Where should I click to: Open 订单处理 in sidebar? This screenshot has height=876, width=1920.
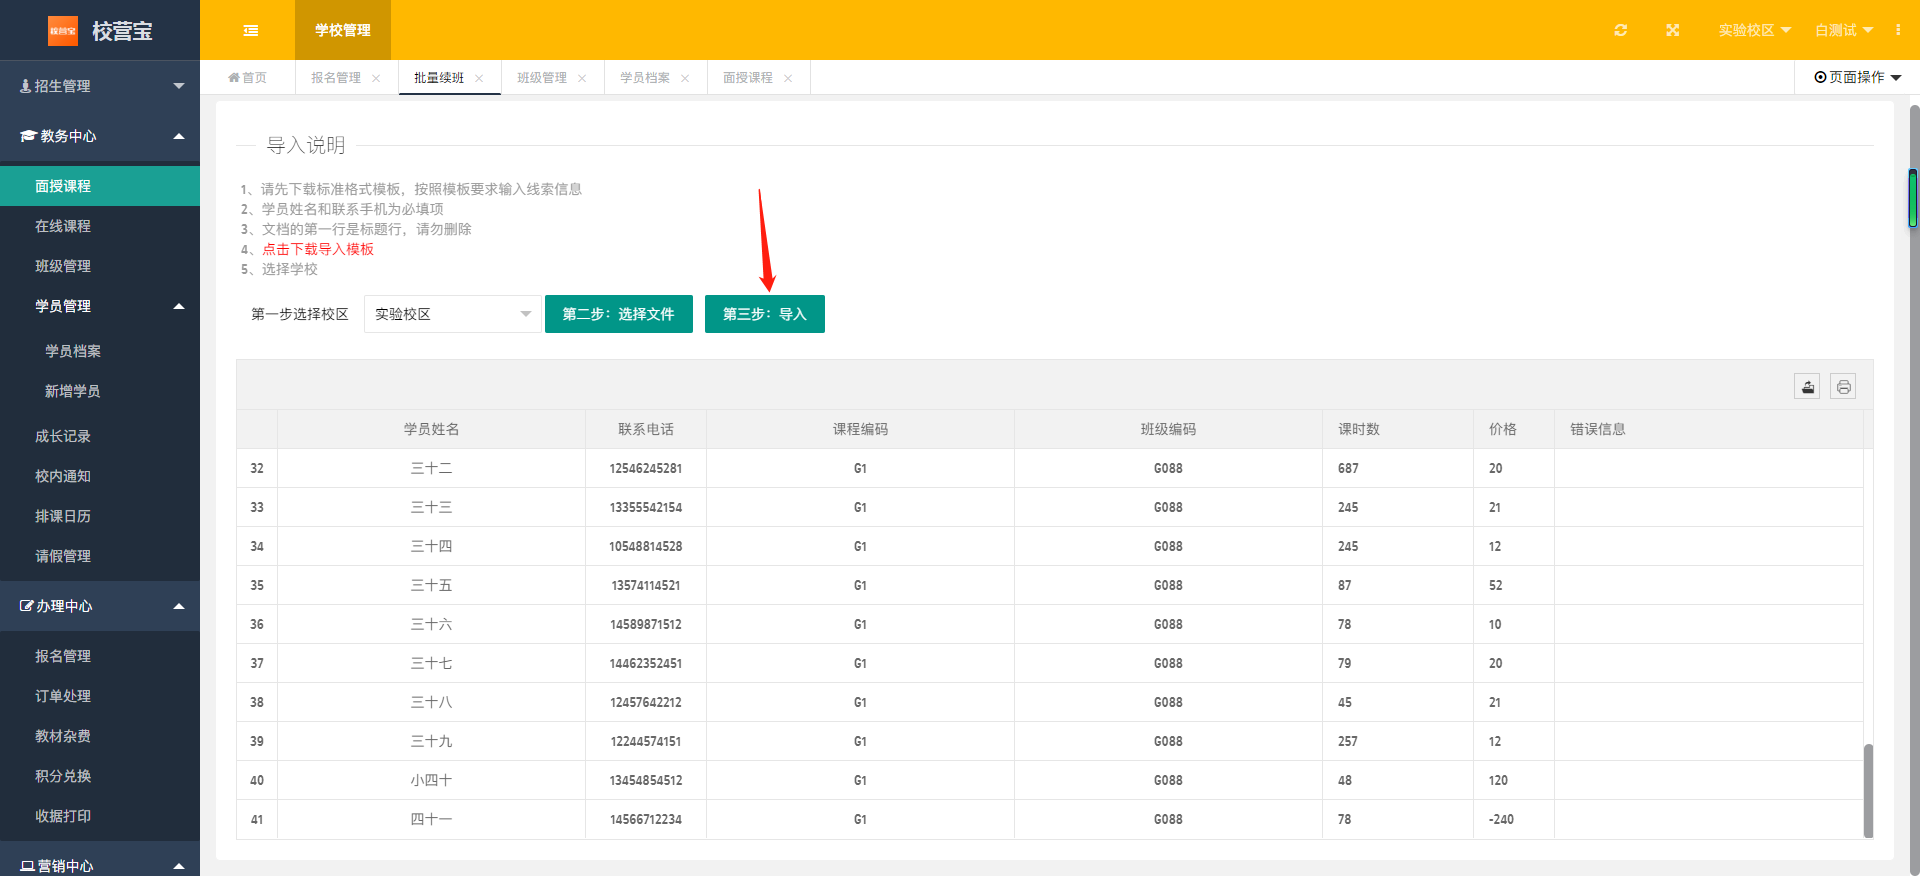tap(100, 696)
